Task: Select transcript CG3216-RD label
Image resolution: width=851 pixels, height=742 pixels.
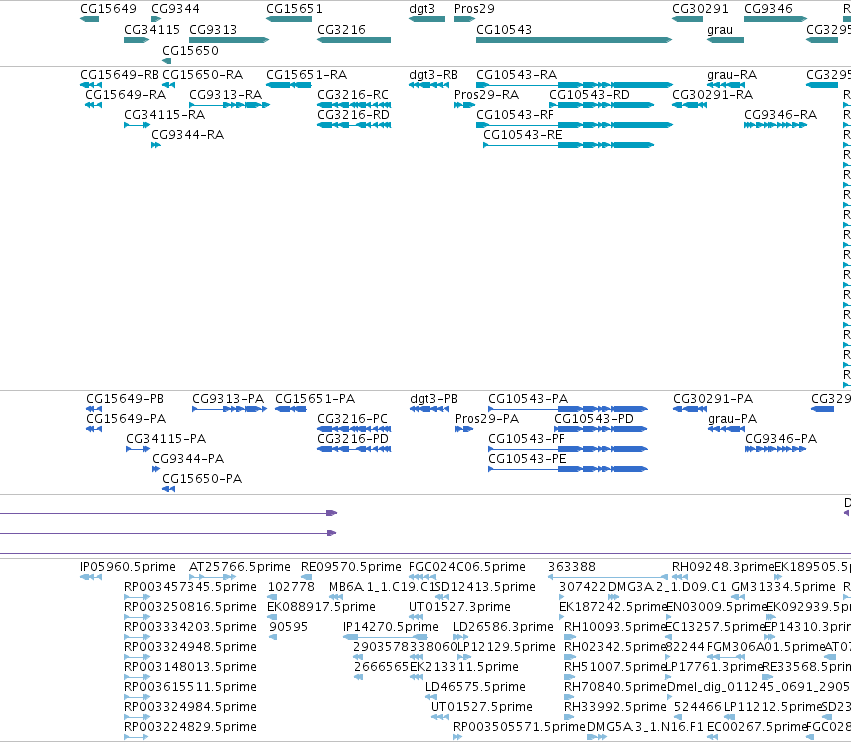Action: (353, 115)
